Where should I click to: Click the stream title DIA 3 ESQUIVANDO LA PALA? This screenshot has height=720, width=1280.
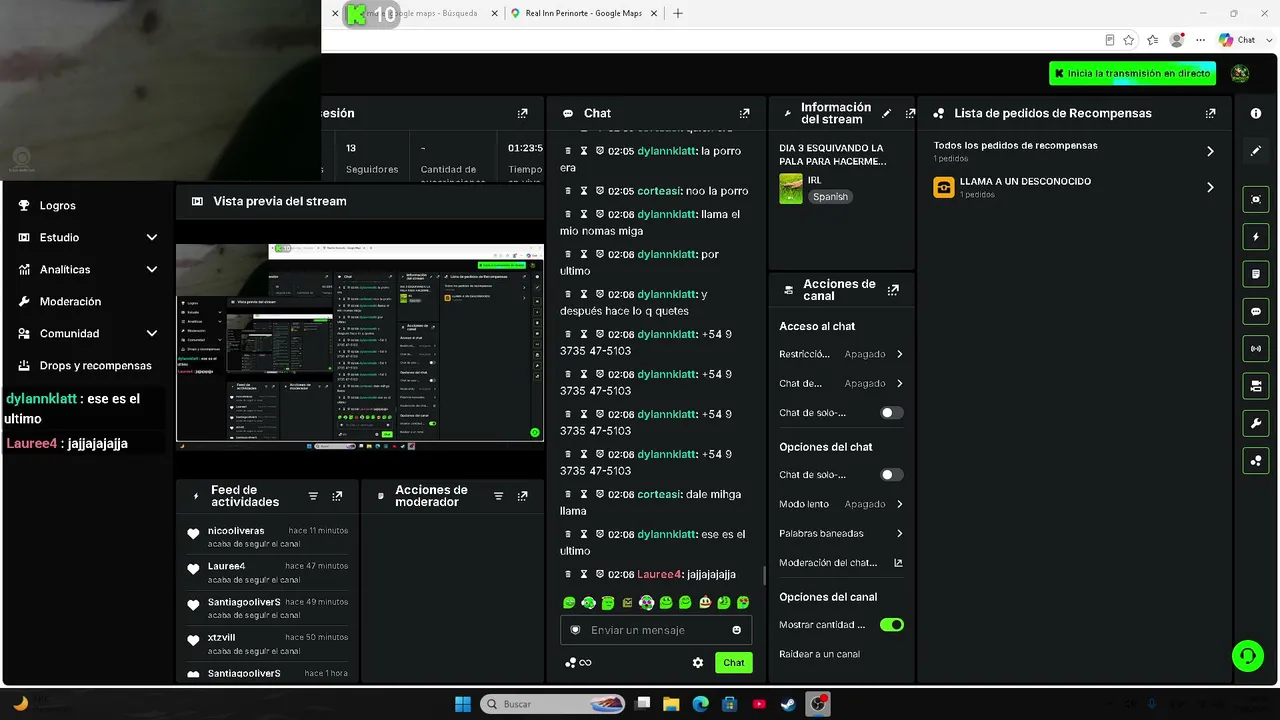click(x=832, y=155)
